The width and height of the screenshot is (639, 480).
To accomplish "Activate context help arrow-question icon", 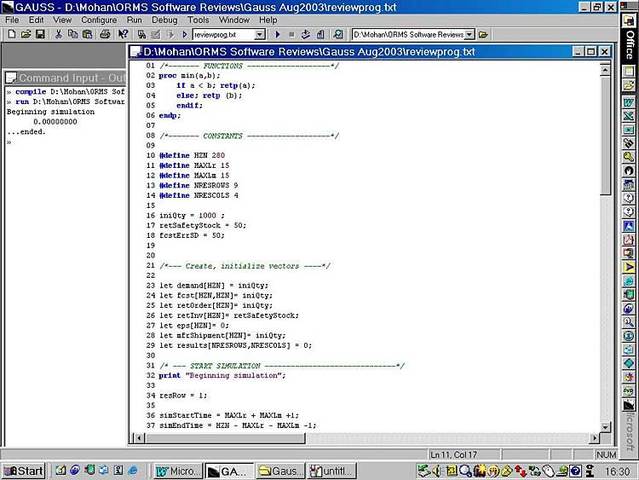I will point(123,34).
